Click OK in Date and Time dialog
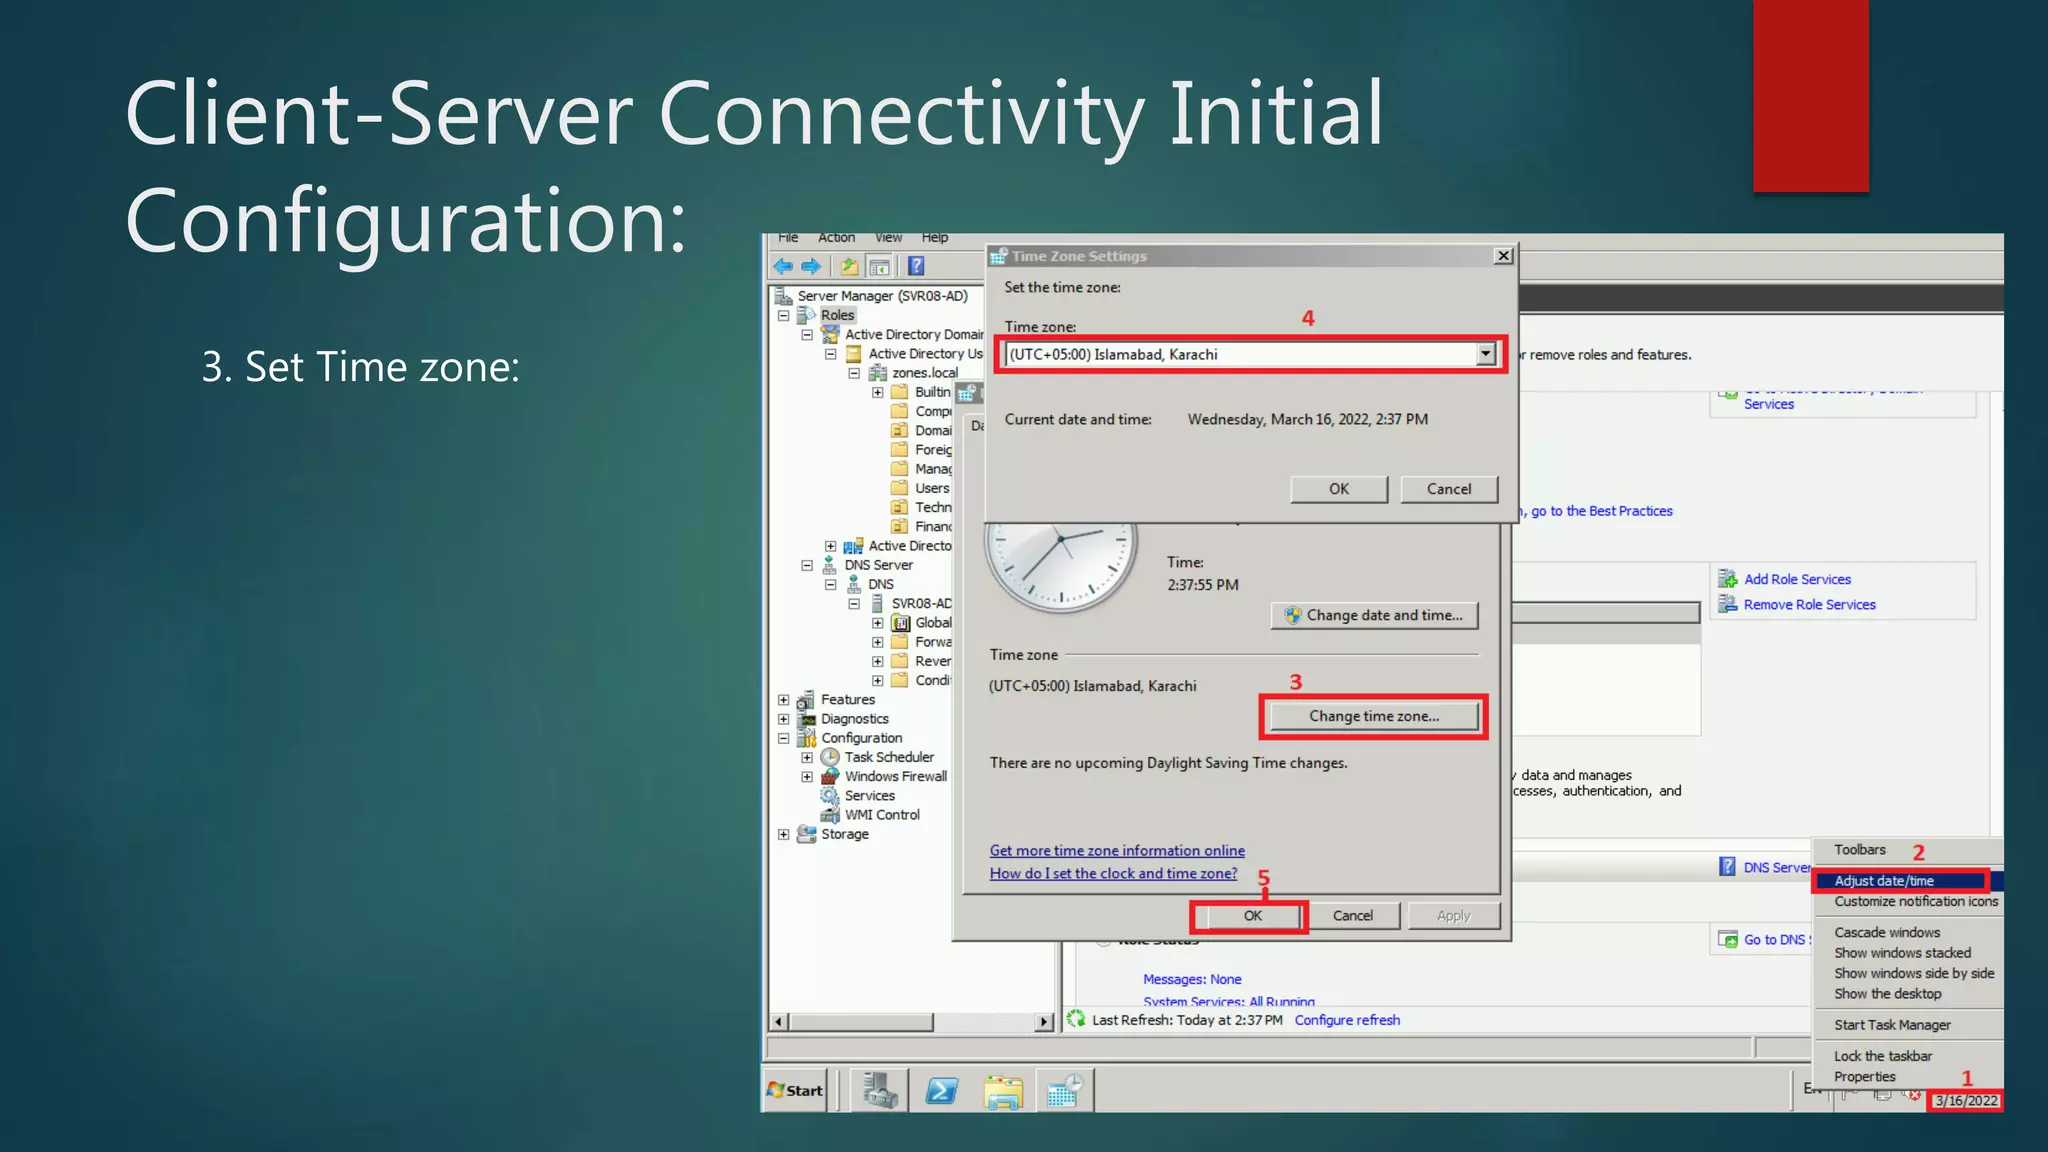This screenshot has height=1152, width=2048. click(x=1252, y=916)
